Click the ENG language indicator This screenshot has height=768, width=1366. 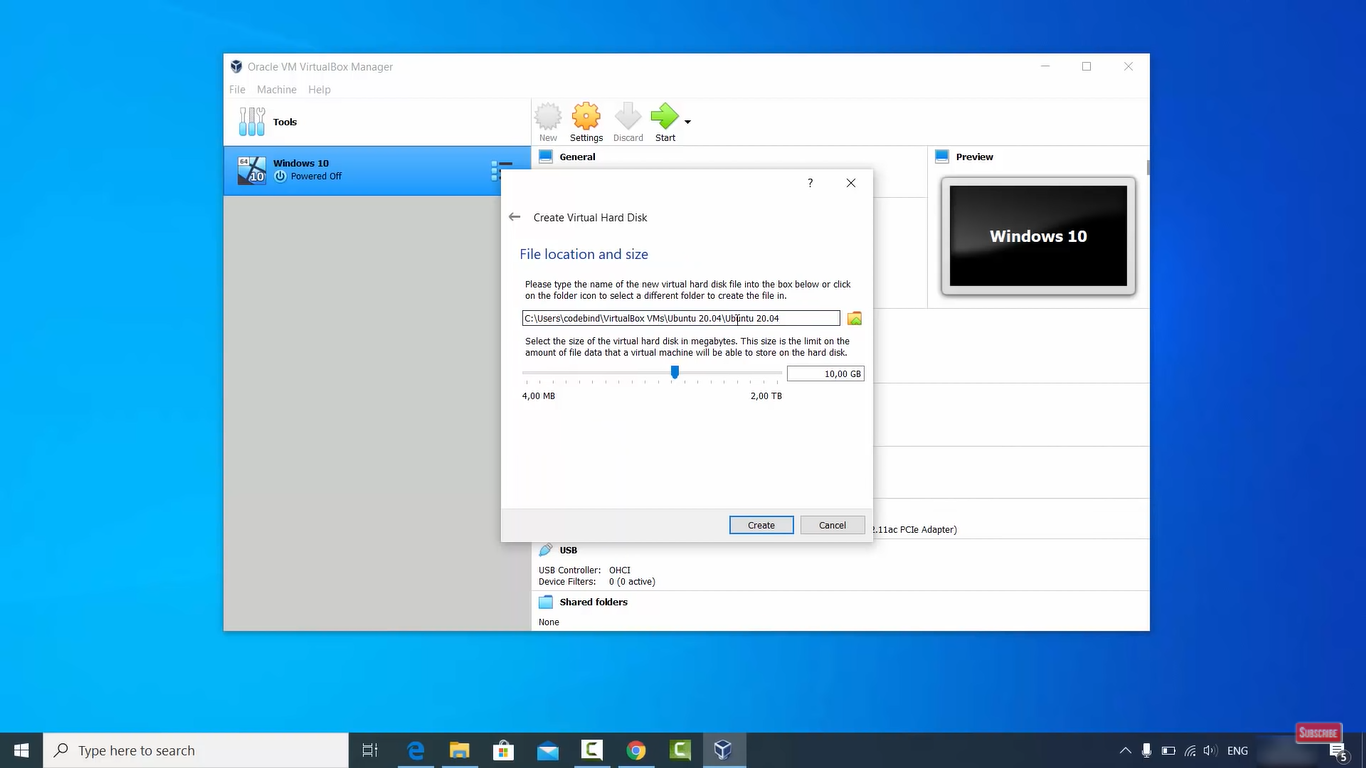click(x=1237, y=751)
